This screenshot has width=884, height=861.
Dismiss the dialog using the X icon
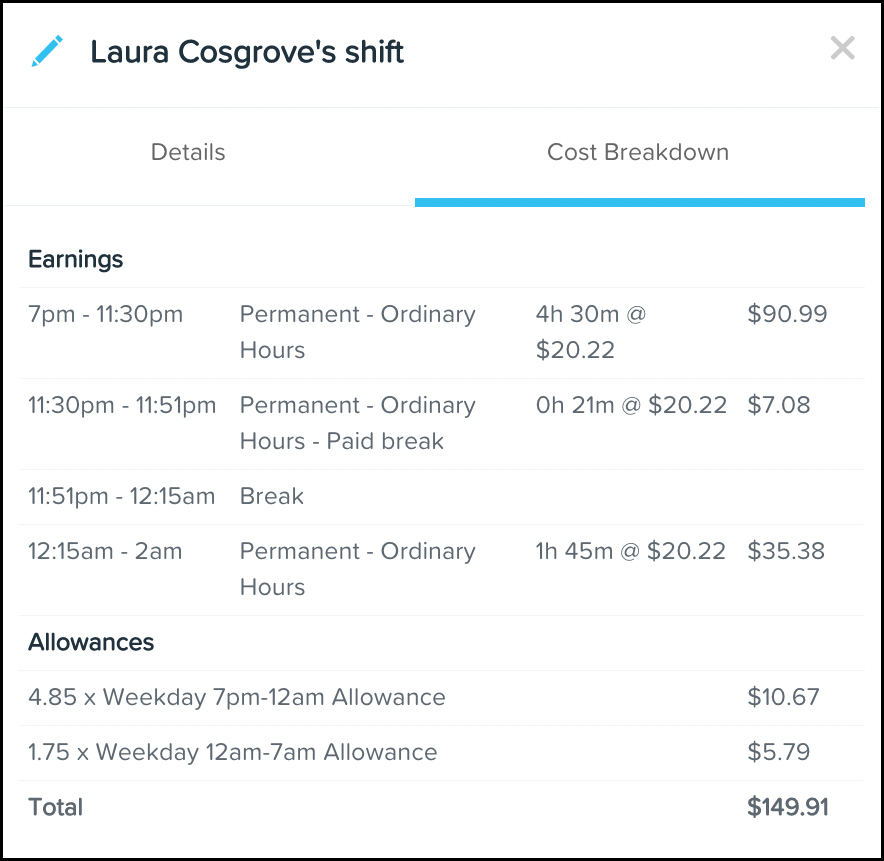click(842, 48)
